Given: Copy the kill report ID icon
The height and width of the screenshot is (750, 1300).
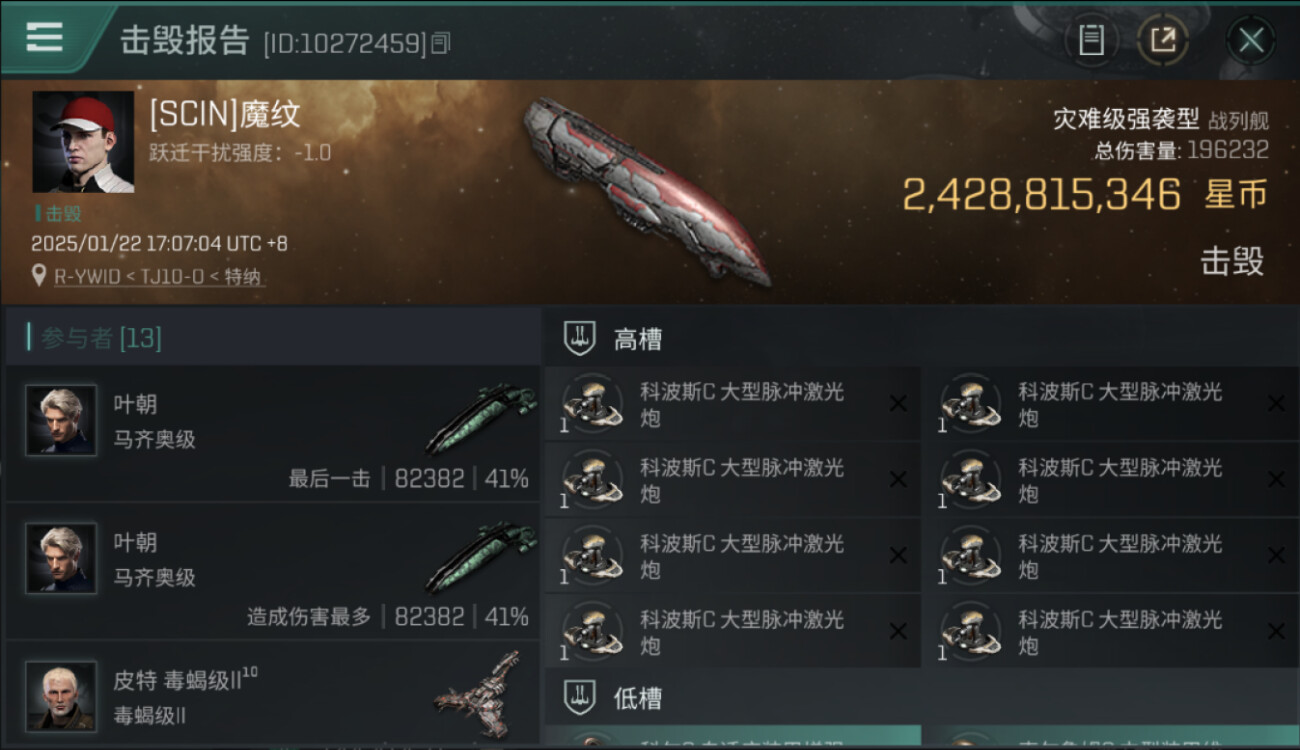Looking at the screenshot, I should tap(441, 43).
